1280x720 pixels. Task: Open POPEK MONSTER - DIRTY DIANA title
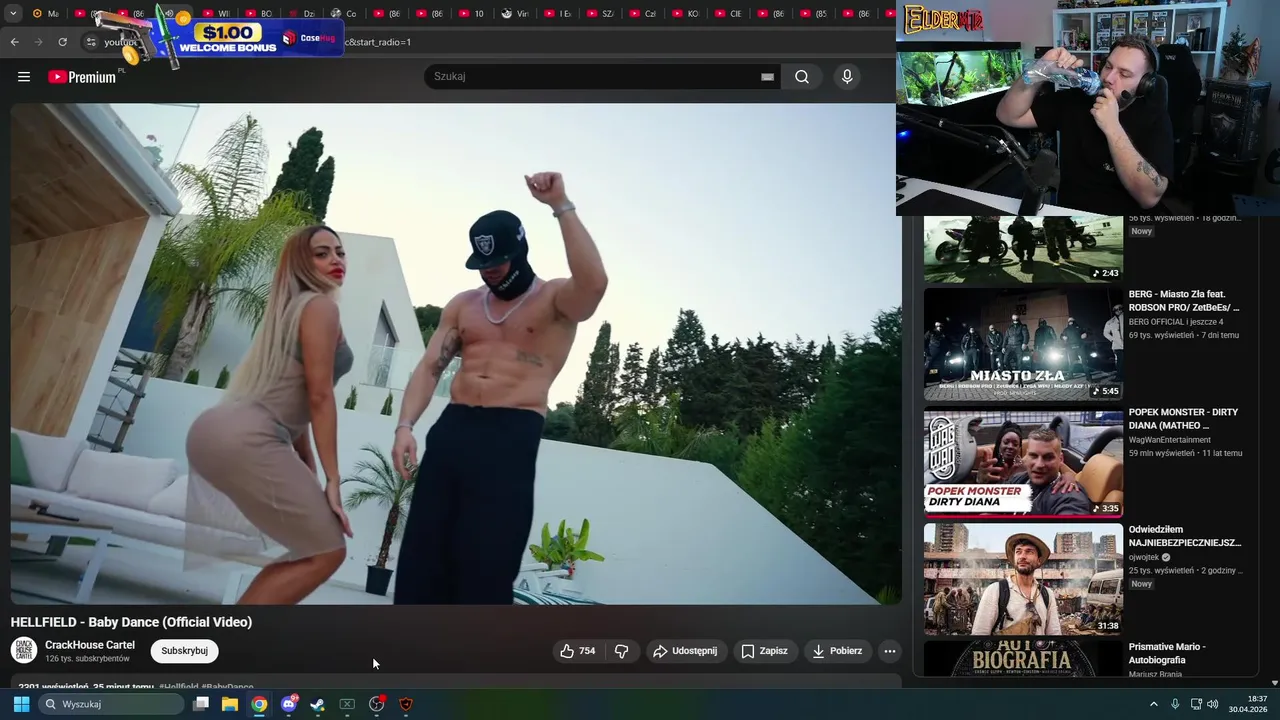pyautogui.click(x=1184, y=419)
